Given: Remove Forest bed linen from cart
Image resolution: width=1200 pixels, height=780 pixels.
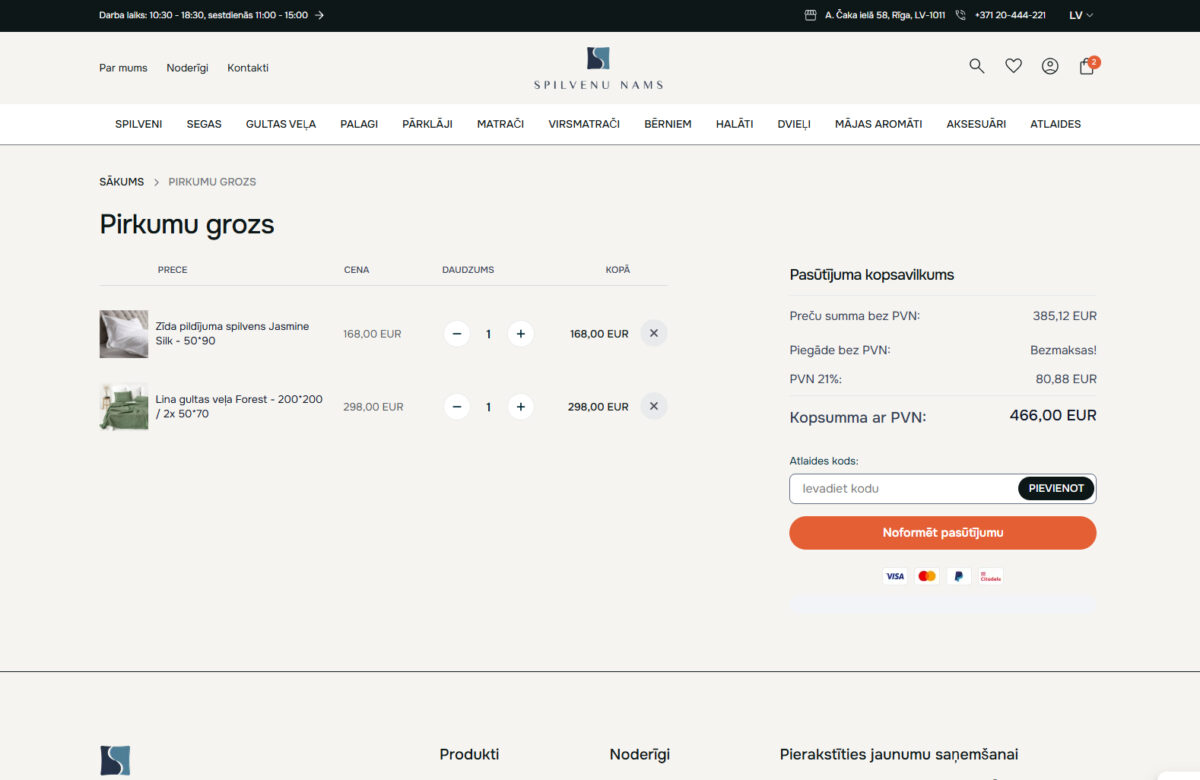Looking at the screenshot, I should click(x=653, y=406).
